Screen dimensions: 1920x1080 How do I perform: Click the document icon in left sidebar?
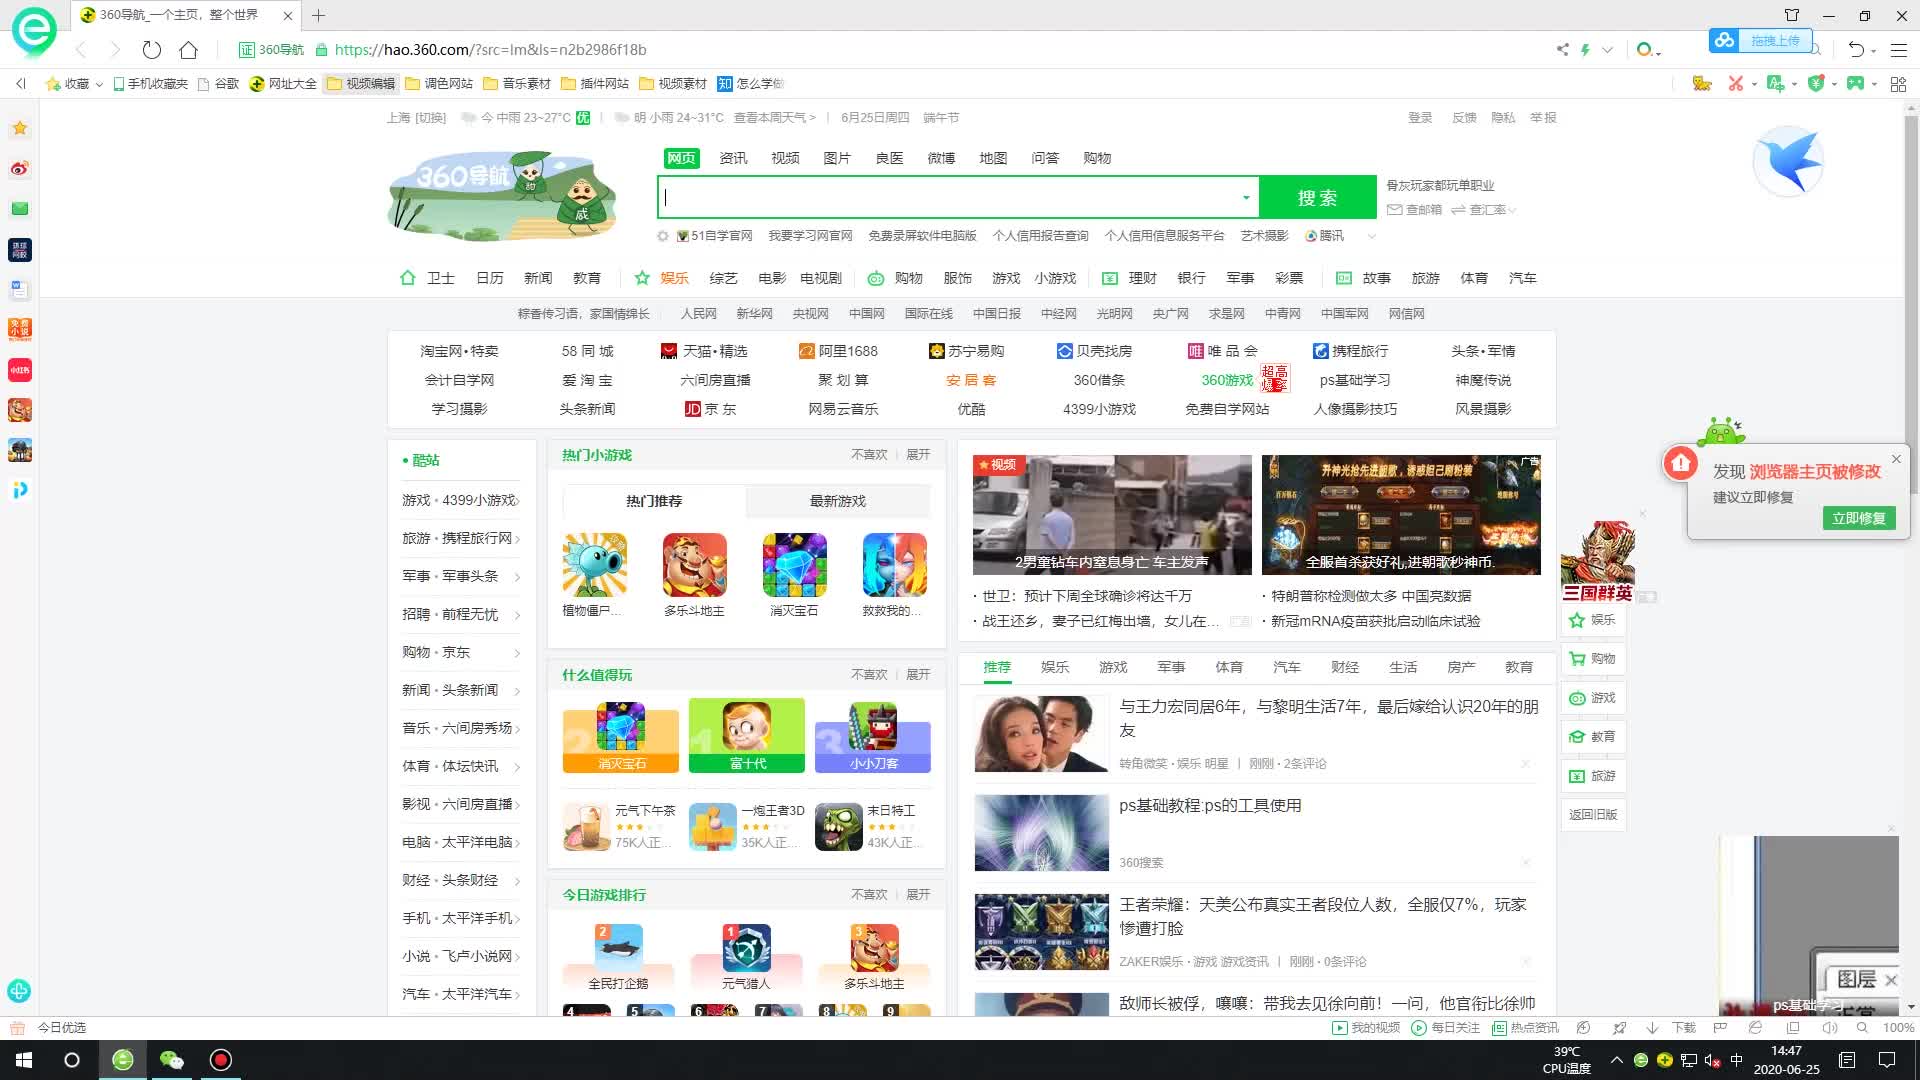20,290
